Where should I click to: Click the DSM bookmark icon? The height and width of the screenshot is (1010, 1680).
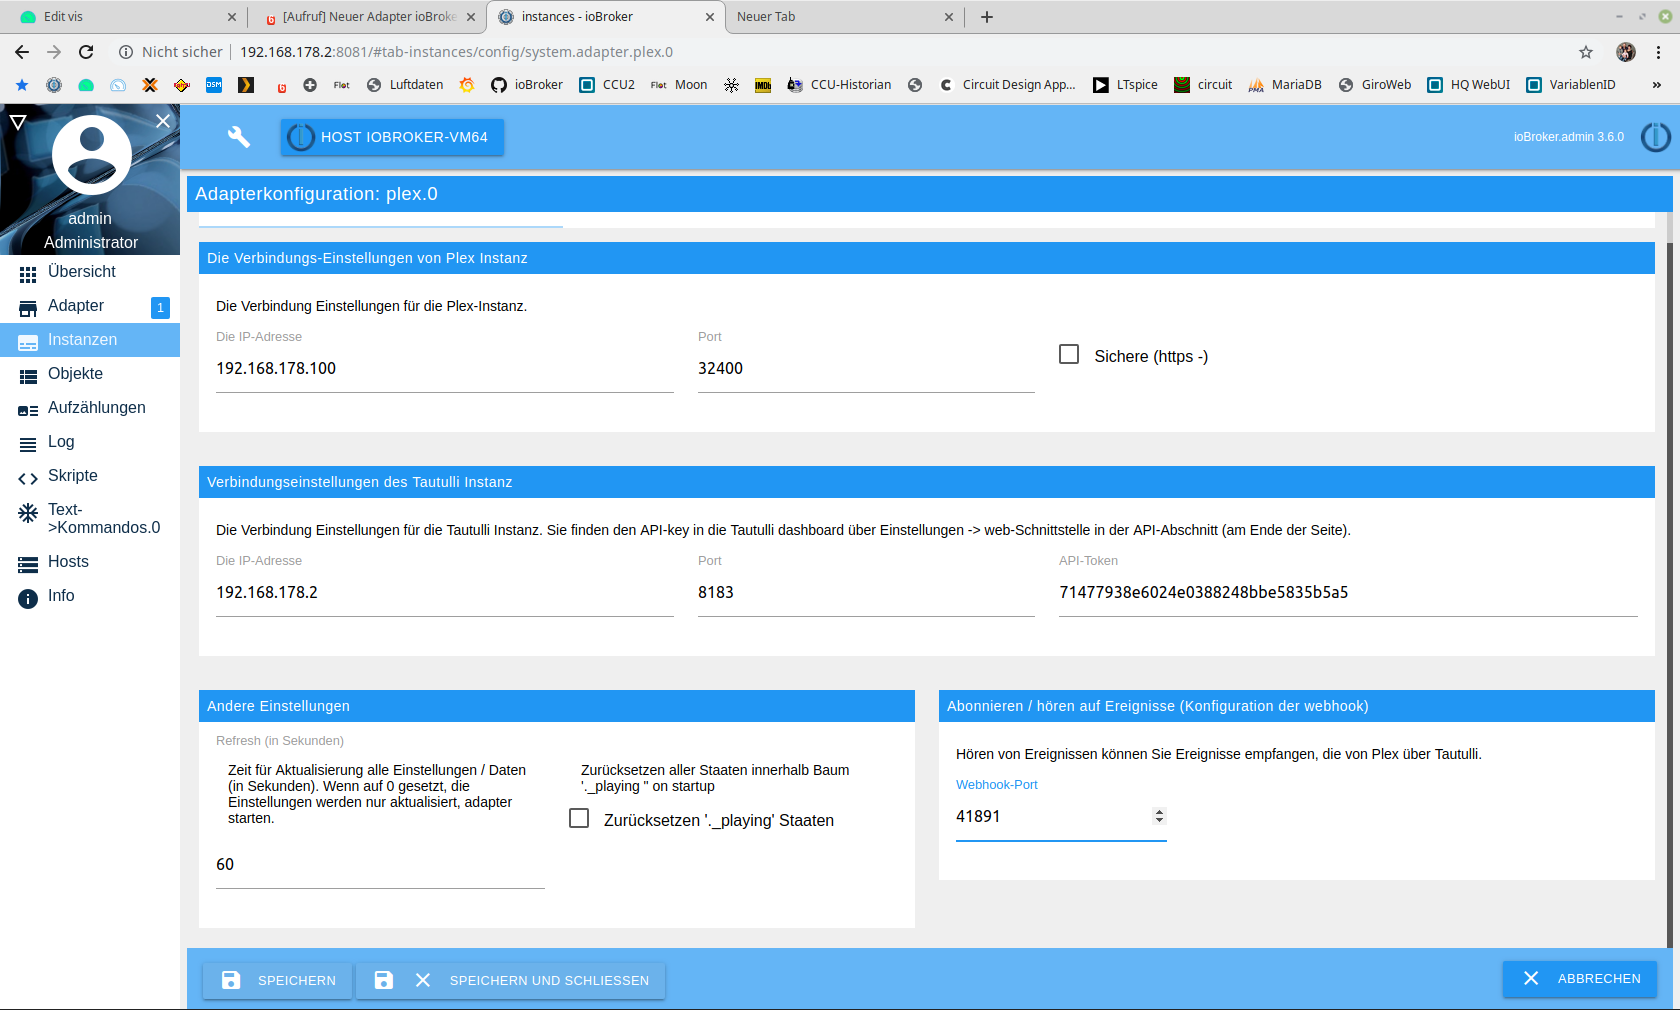(214, 85)
